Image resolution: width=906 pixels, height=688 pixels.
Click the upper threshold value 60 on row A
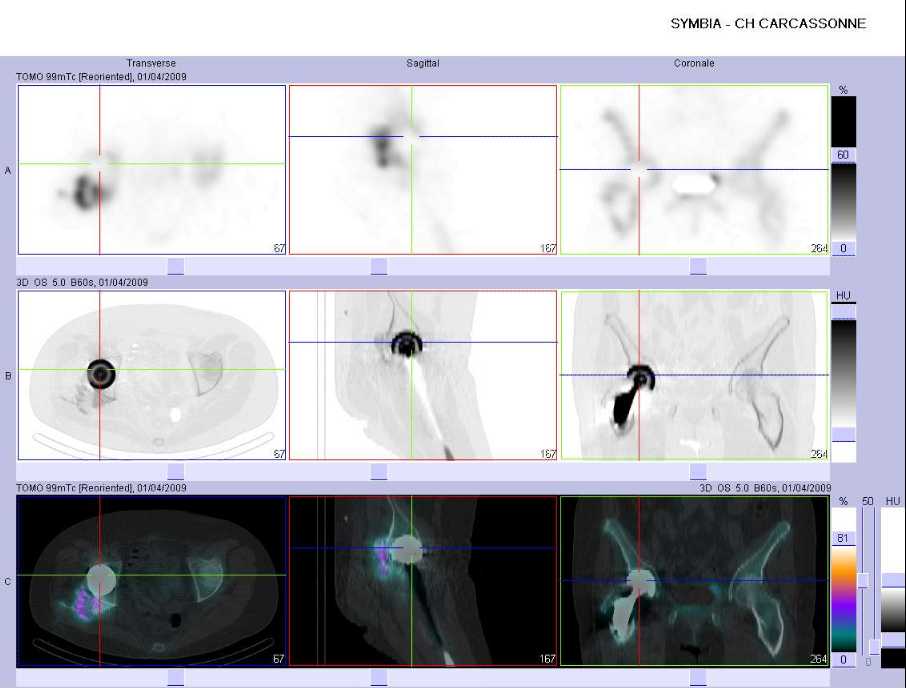click(843, 155)
